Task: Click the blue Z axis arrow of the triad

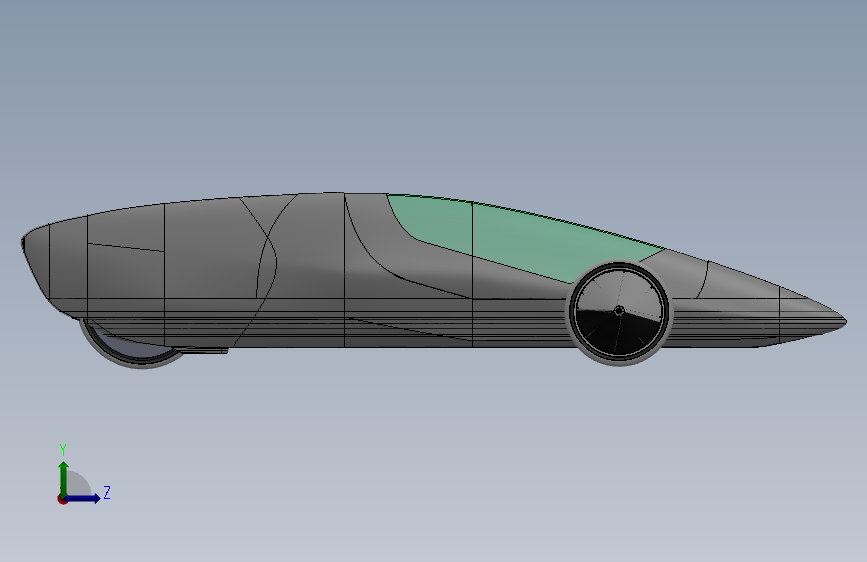Action: pos(83,498)
